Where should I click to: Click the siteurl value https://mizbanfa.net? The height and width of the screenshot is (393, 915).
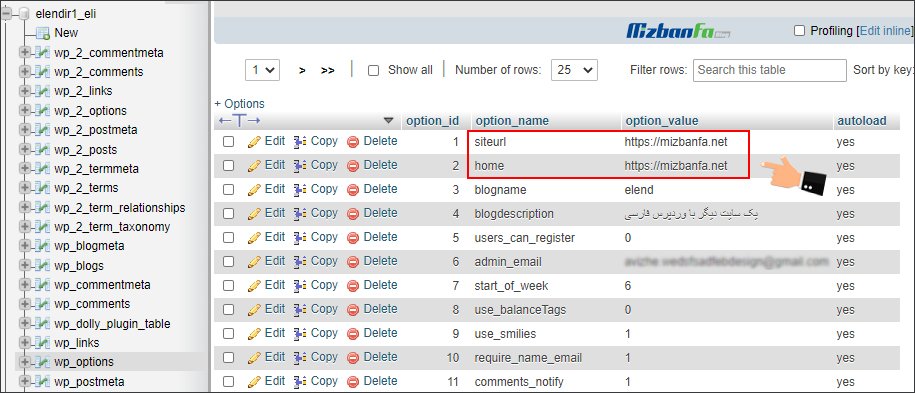[676, 142]
